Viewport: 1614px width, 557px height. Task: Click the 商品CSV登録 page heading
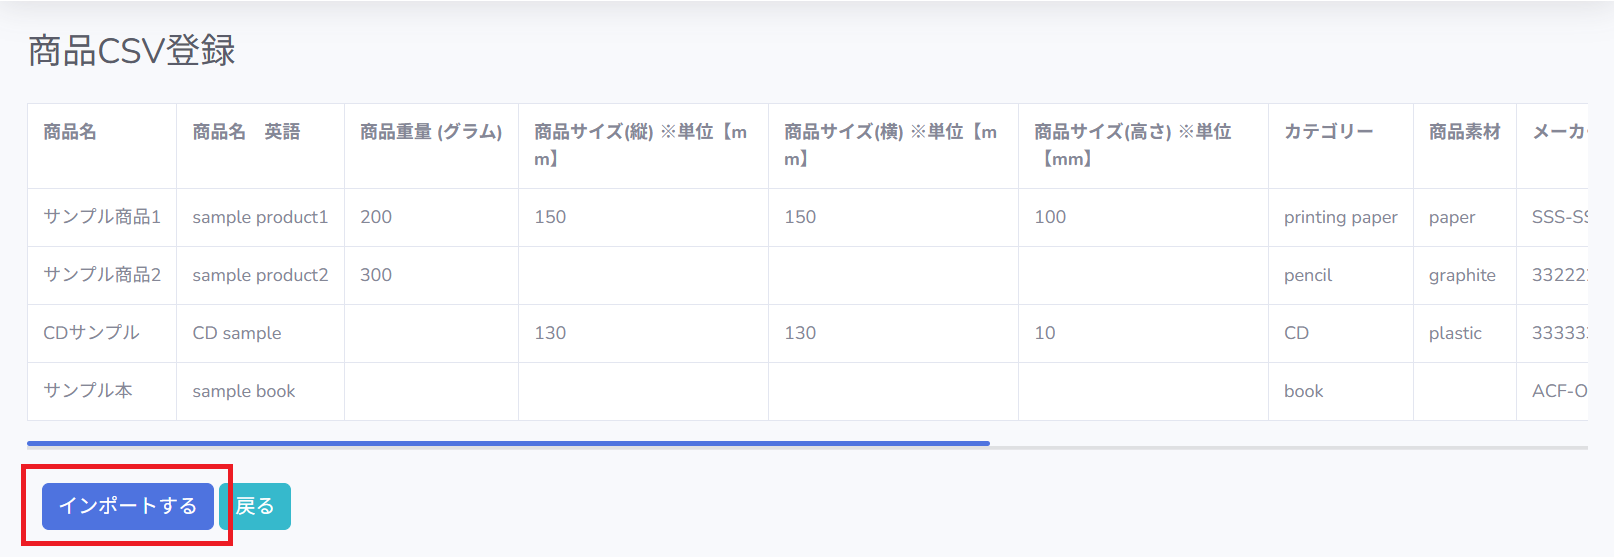pos(132,50)
